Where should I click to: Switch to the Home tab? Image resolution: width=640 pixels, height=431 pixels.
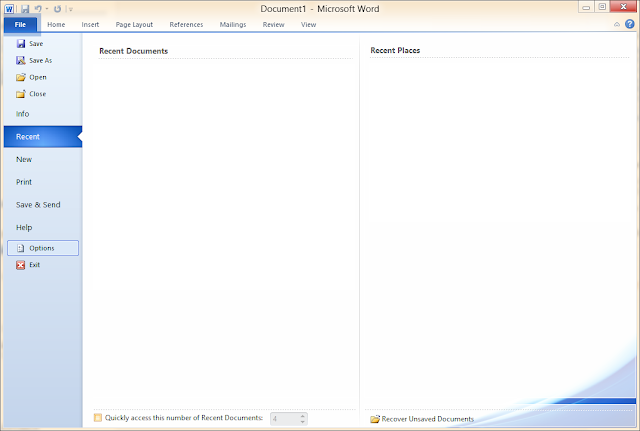56,24
